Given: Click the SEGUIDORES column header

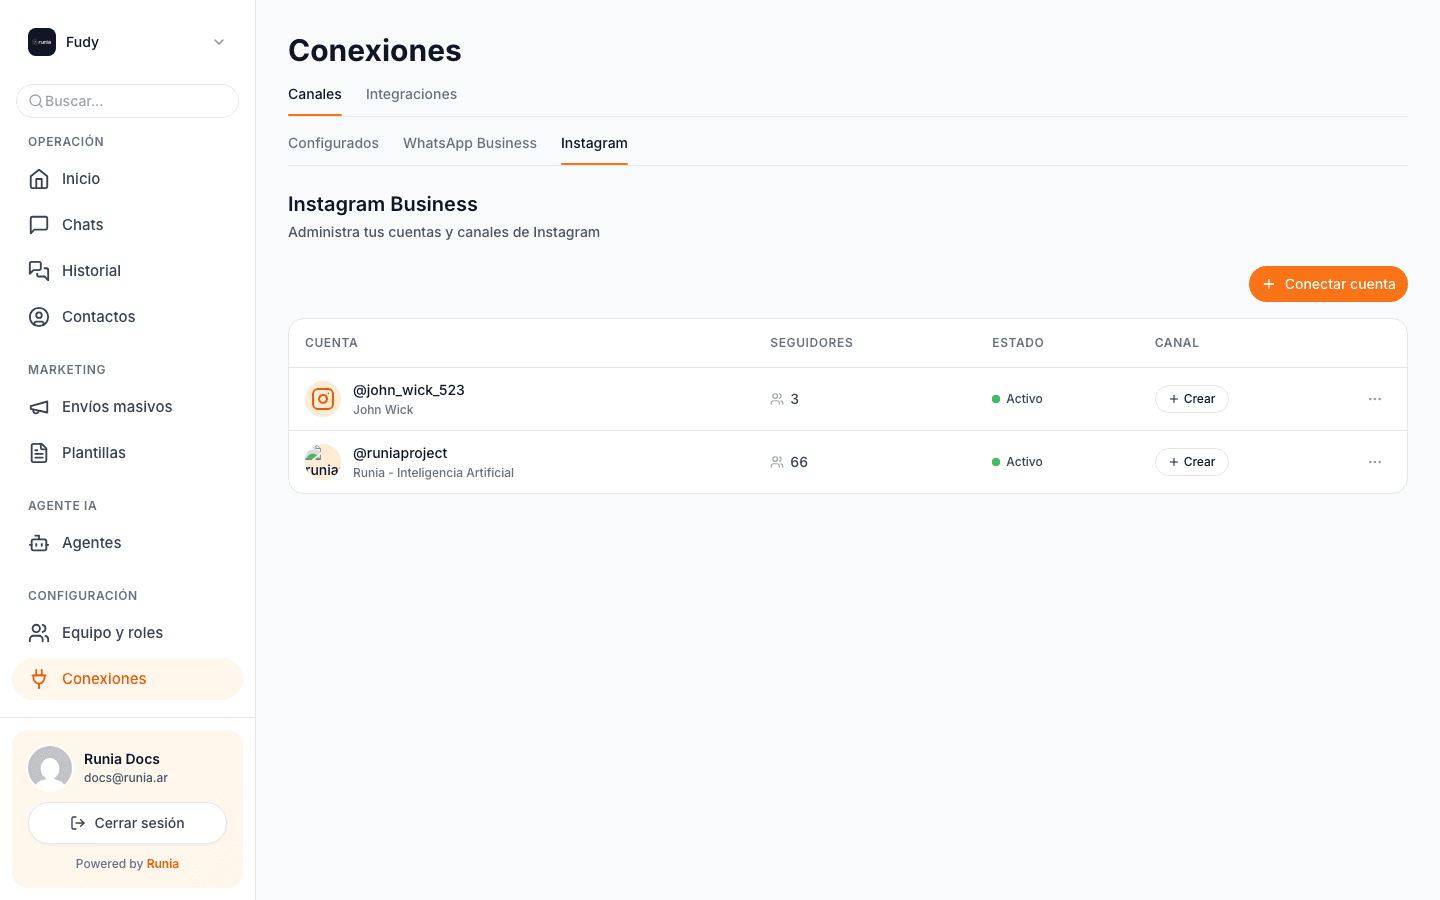Looking at the screenshot, I should pos(811,343).
